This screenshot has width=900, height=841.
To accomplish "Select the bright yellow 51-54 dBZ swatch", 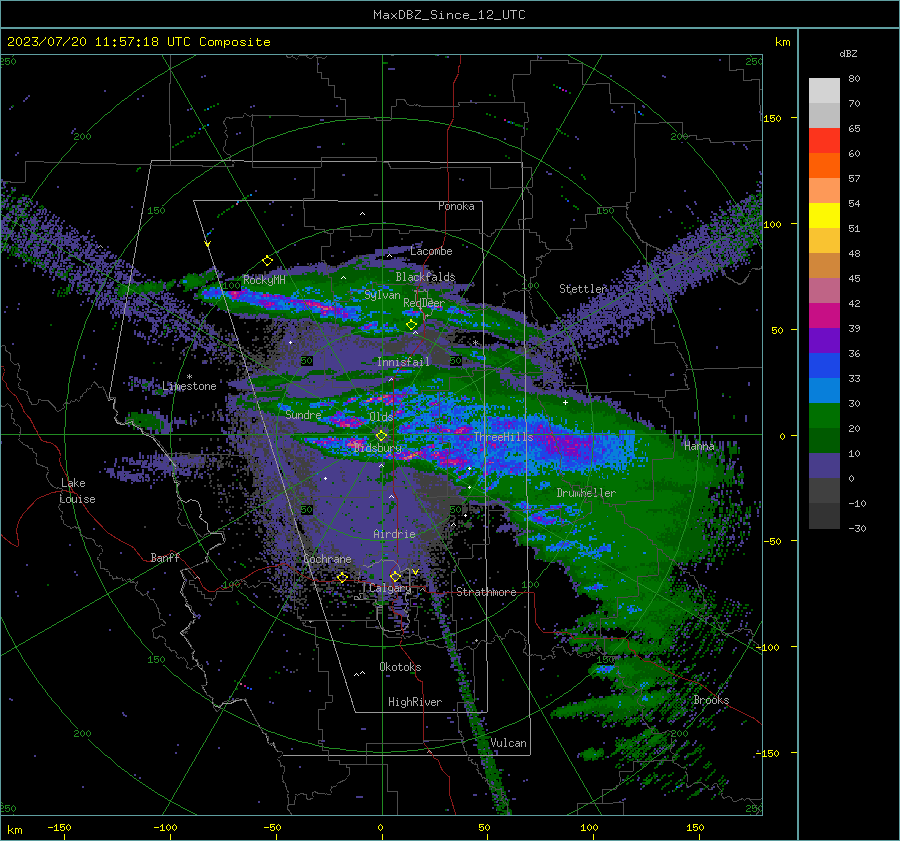I will (824, 215).
